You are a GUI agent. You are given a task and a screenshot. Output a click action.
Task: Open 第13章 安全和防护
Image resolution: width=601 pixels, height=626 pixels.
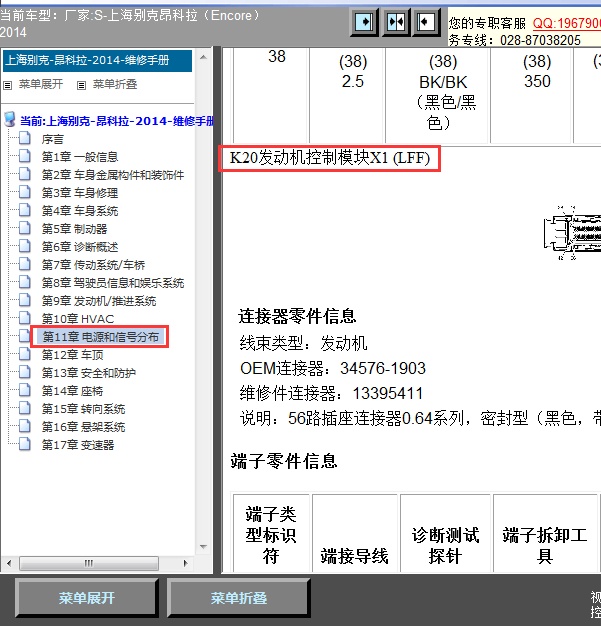pos(89,373)
